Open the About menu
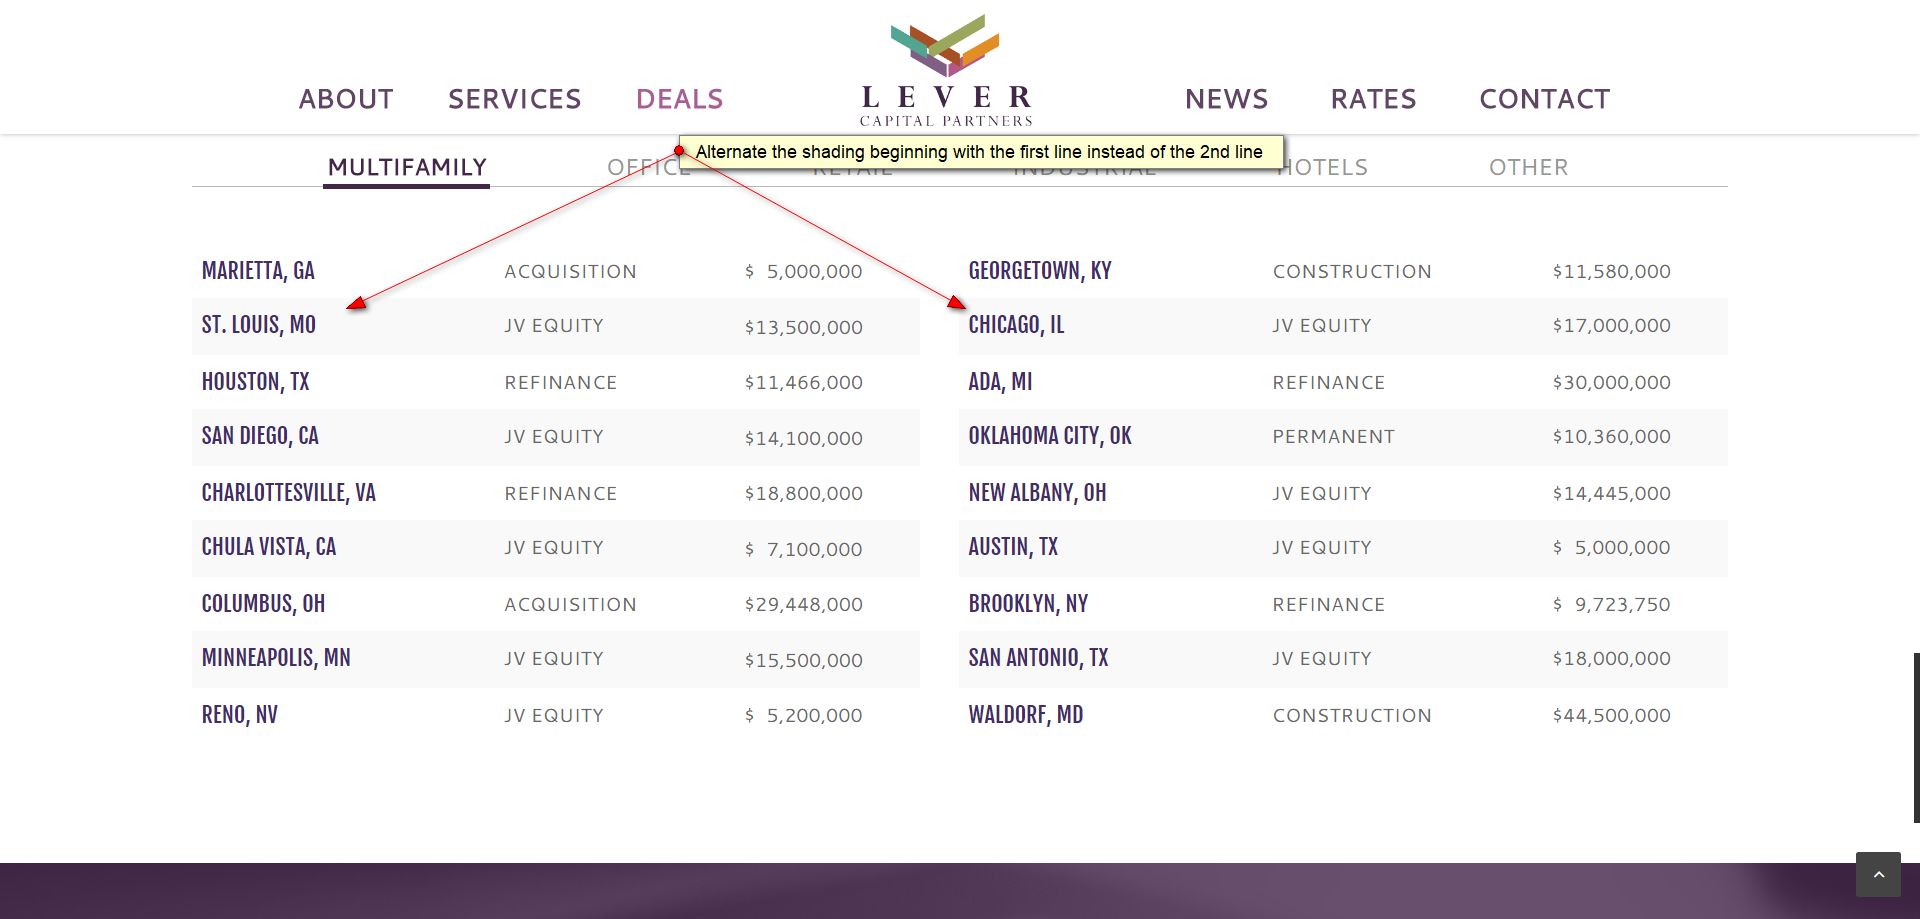 [346, 99]
